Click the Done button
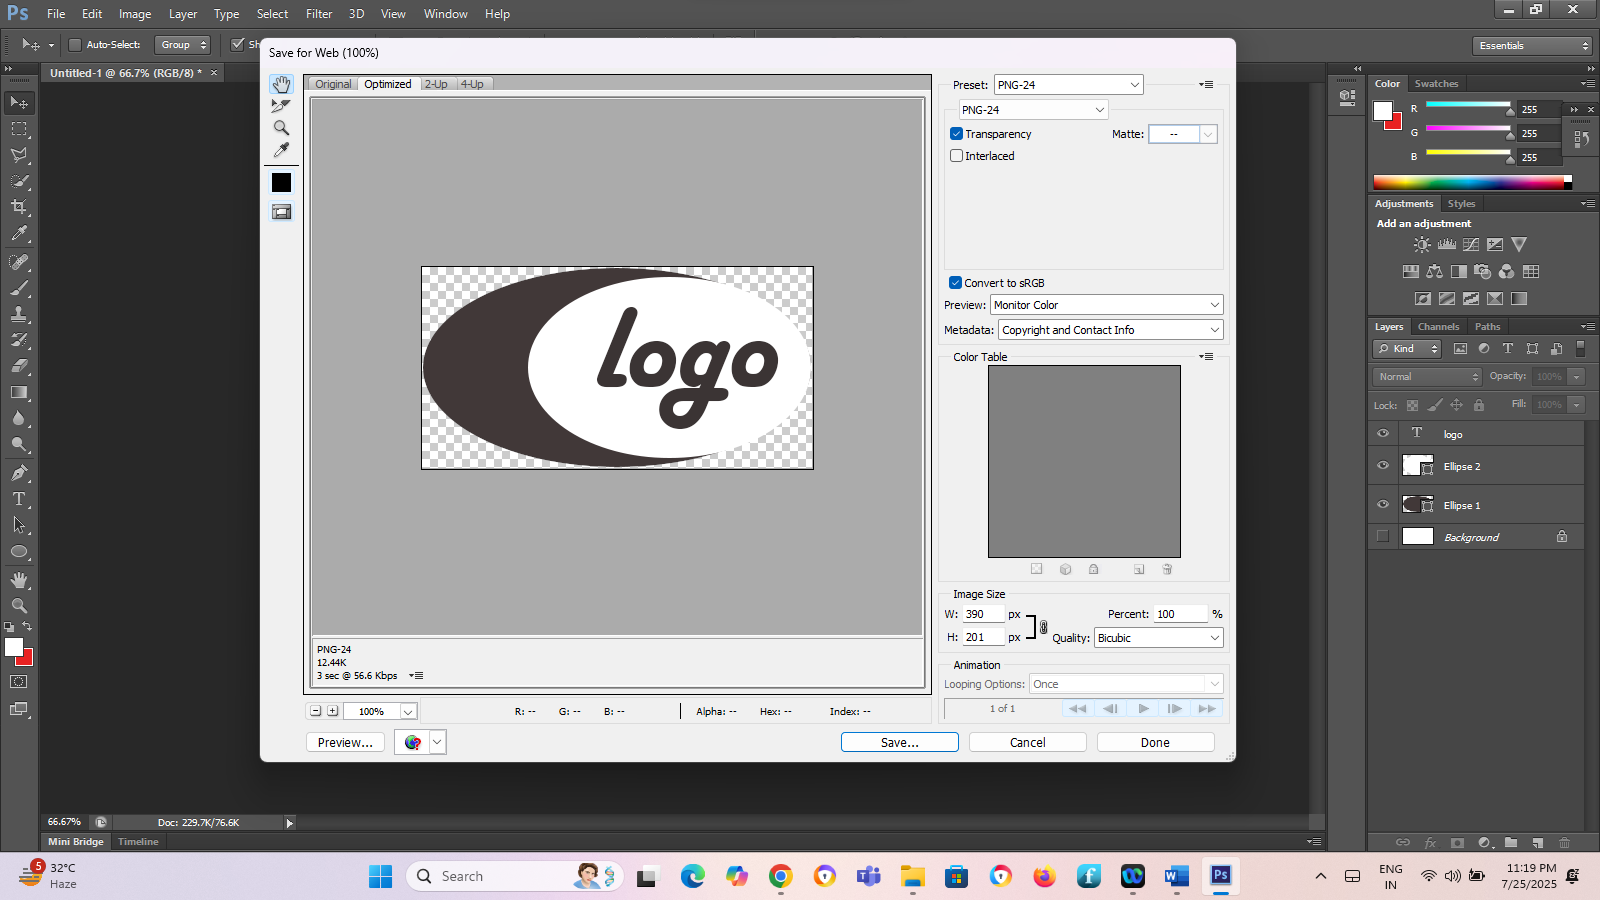Screen dimensions: 1600x900 (x=1155, y=742)
